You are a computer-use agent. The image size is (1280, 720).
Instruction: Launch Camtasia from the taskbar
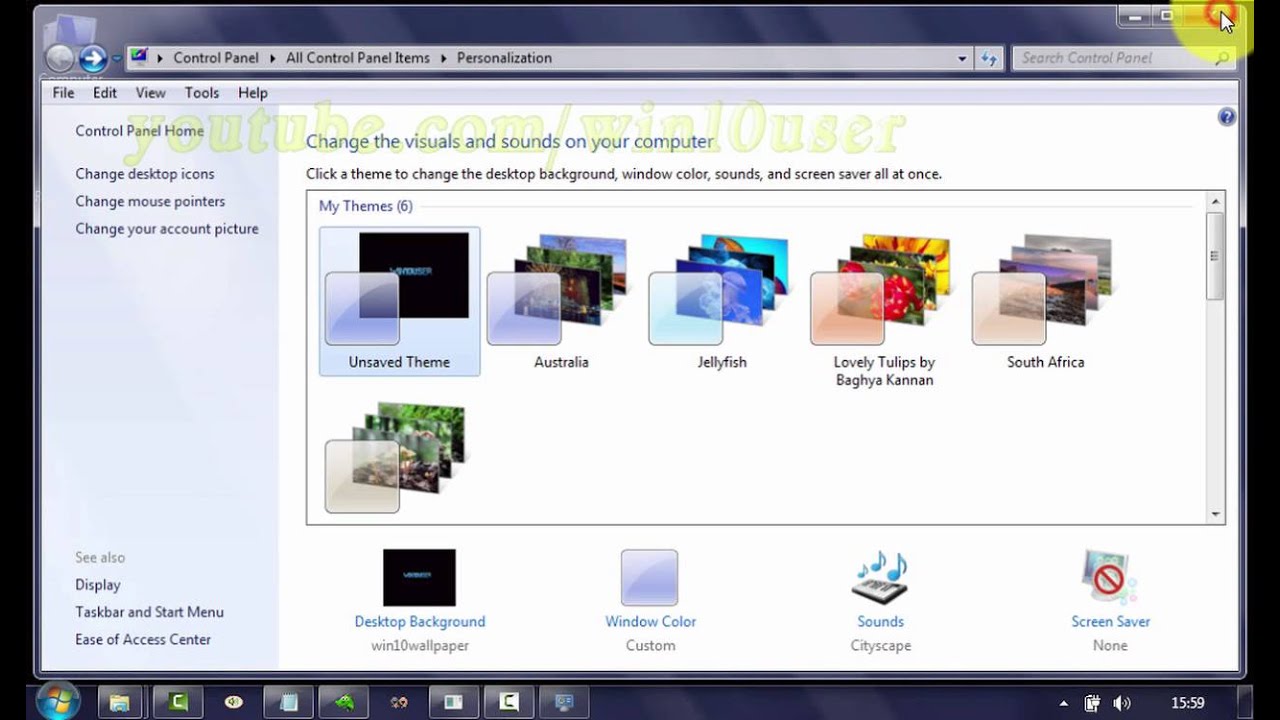pos(177,702)
